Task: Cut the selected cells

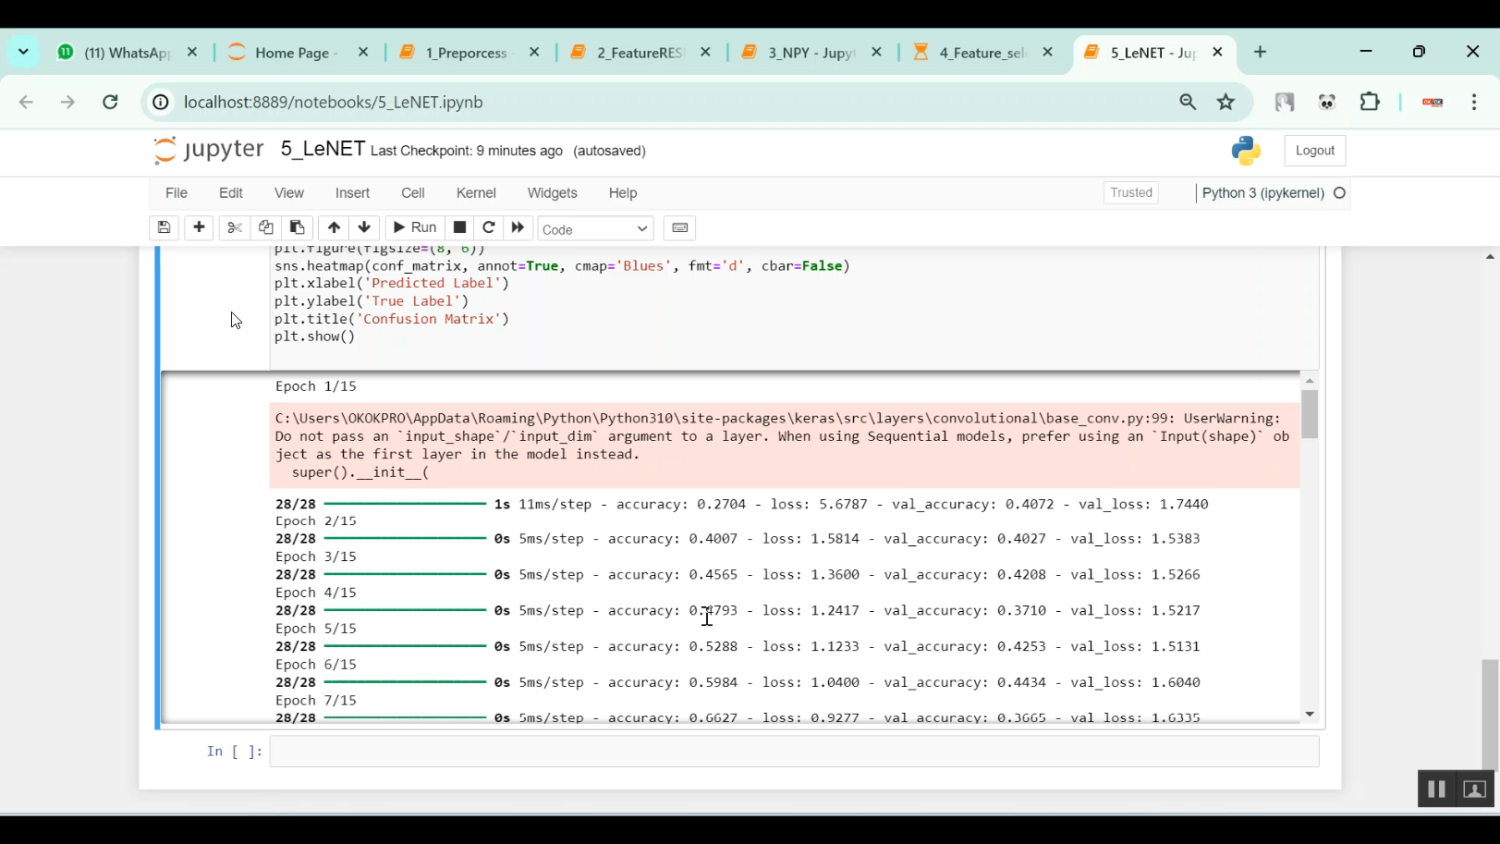Action: (233, 227)
